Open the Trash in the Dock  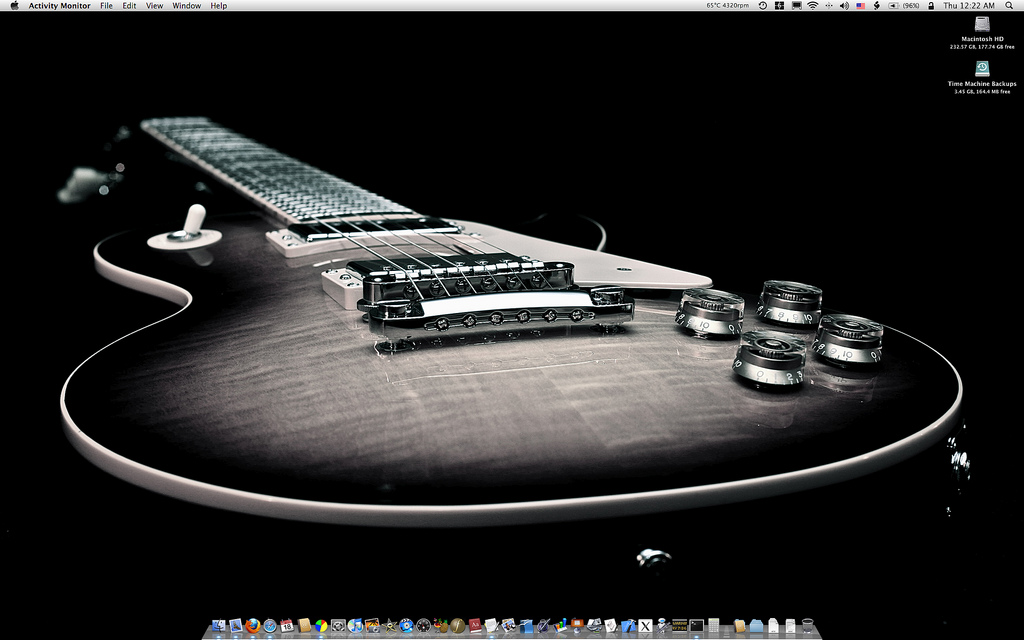808,626
